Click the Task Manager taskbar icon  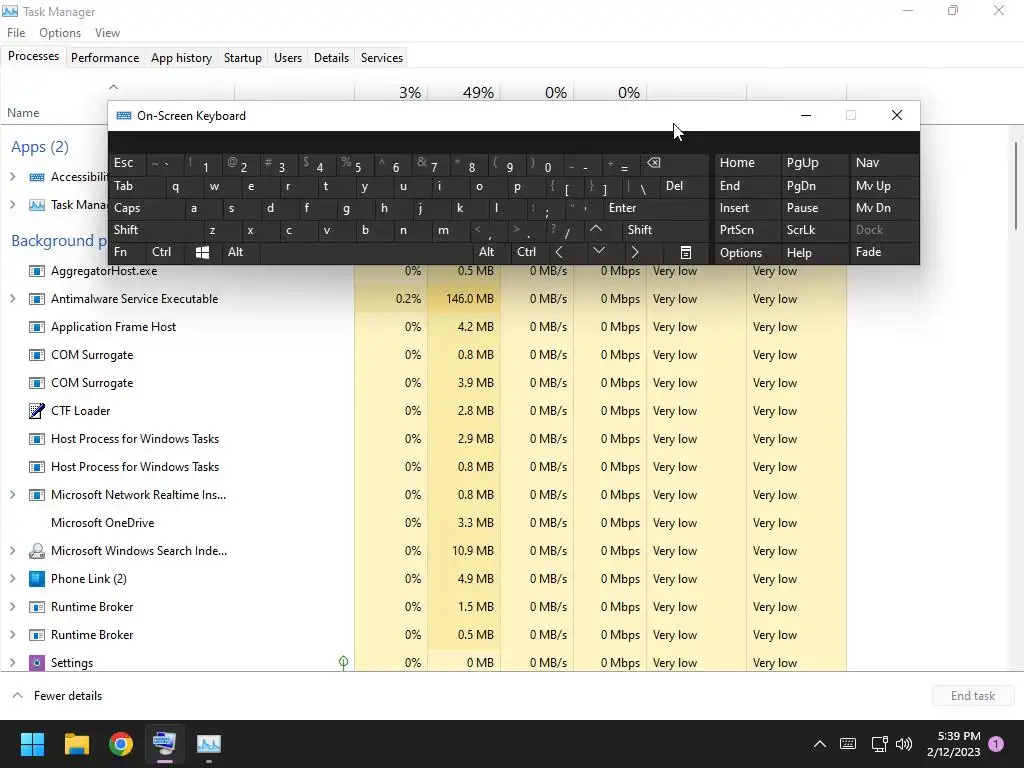click(209, 744)
